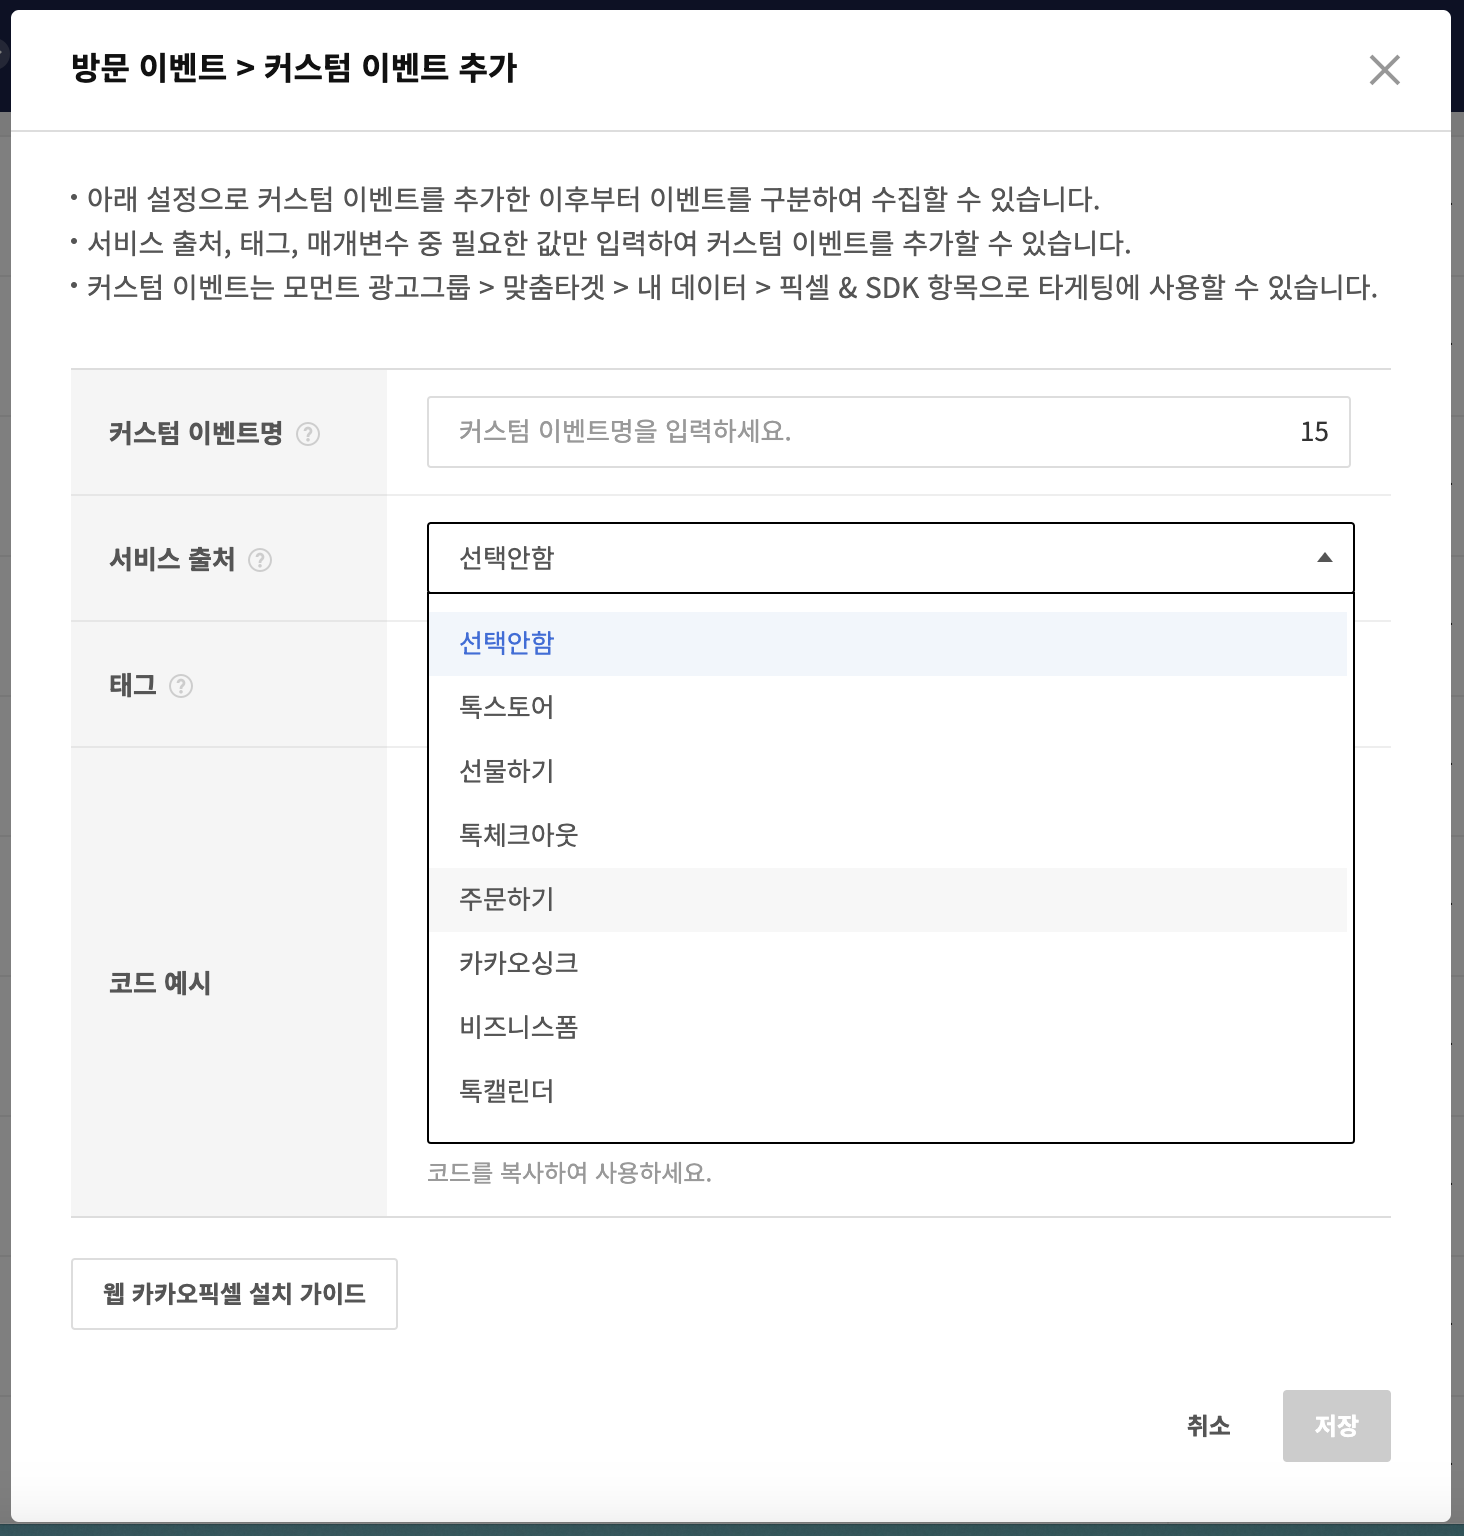Click the 저장 button
Image resolution: width=1464 pixels, height=1536 pixels.
pyautogui.click(x=1336, y=1426)
